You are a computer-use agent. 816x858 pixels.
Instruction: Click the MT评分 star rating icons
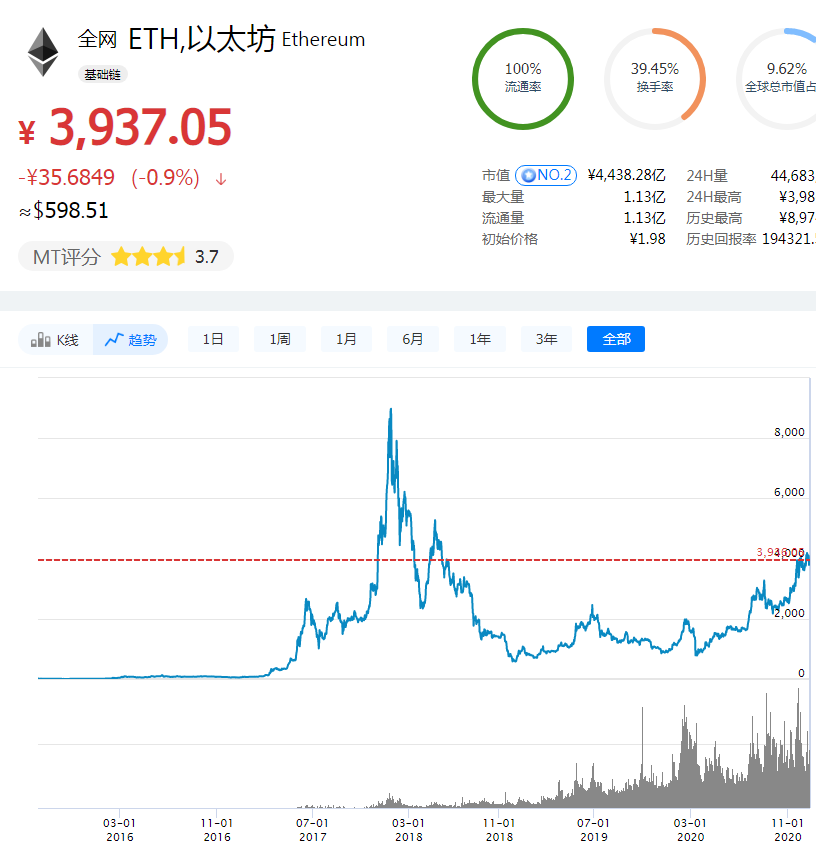[x=148, y=257]
